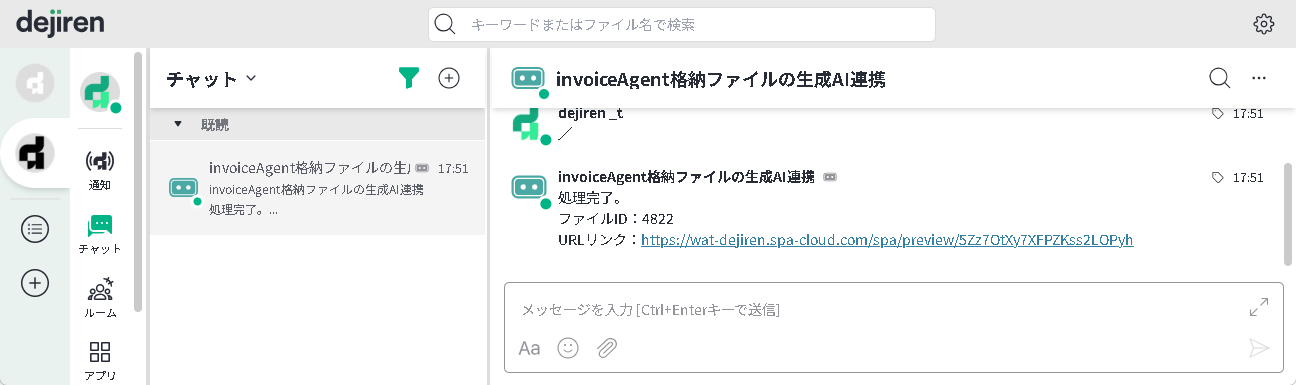This screenshot has height=385, width=1296.
Task: Start a new chat with plus icon
Action: pos(449,78)
